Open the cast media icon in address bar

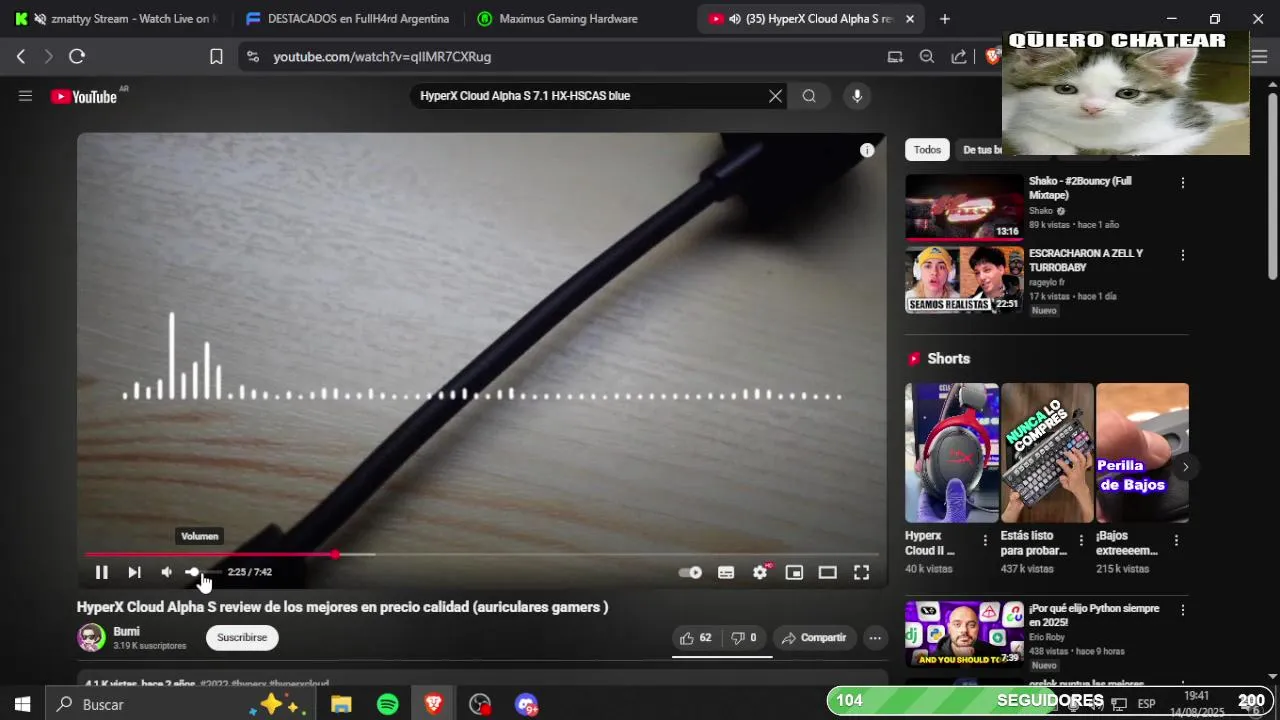(895, 57)
